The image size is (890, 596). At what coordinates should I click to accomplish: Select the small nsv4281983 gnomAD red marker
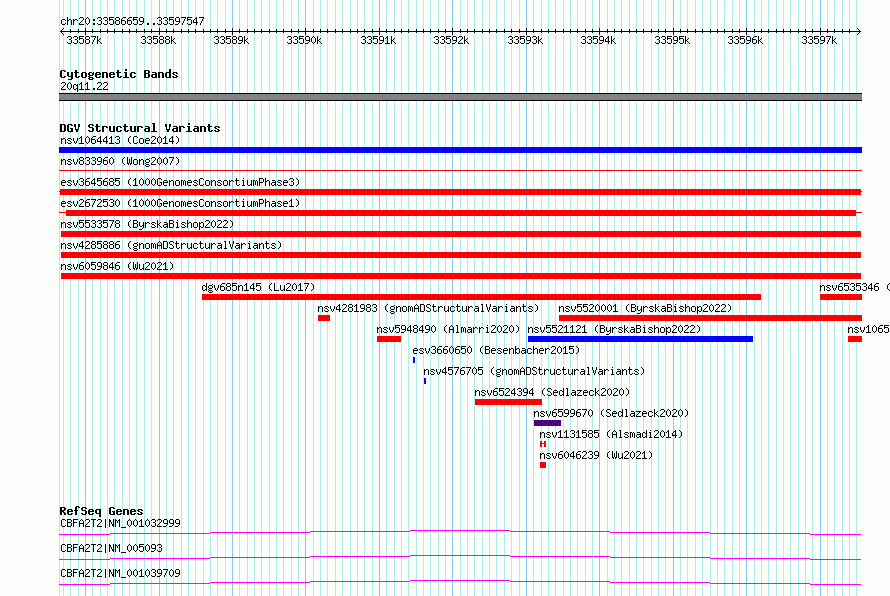pyautogui.click(x=324, y=318)
